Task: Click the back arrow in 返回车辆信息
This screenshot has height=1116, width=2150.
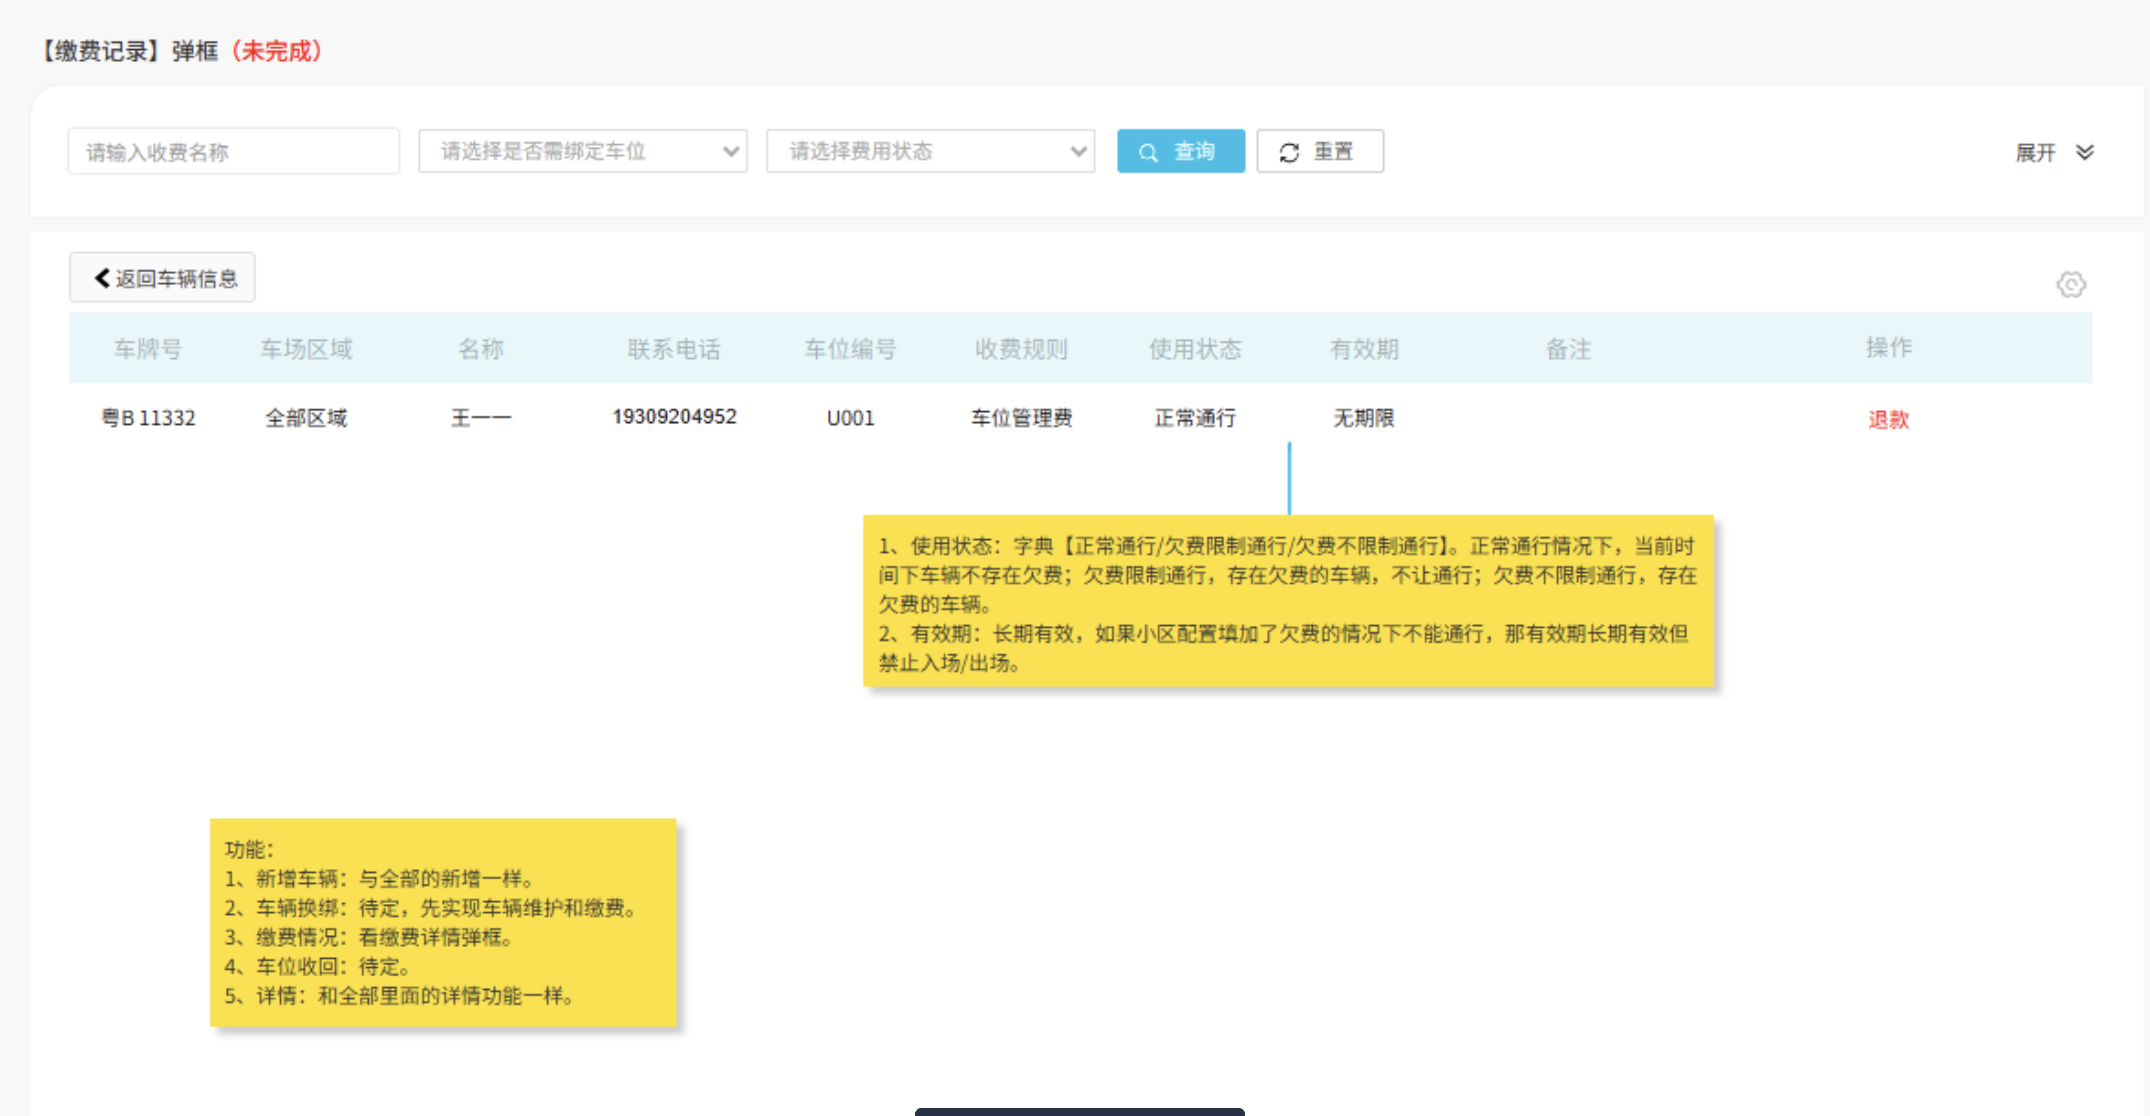Action: click(101, 278)
